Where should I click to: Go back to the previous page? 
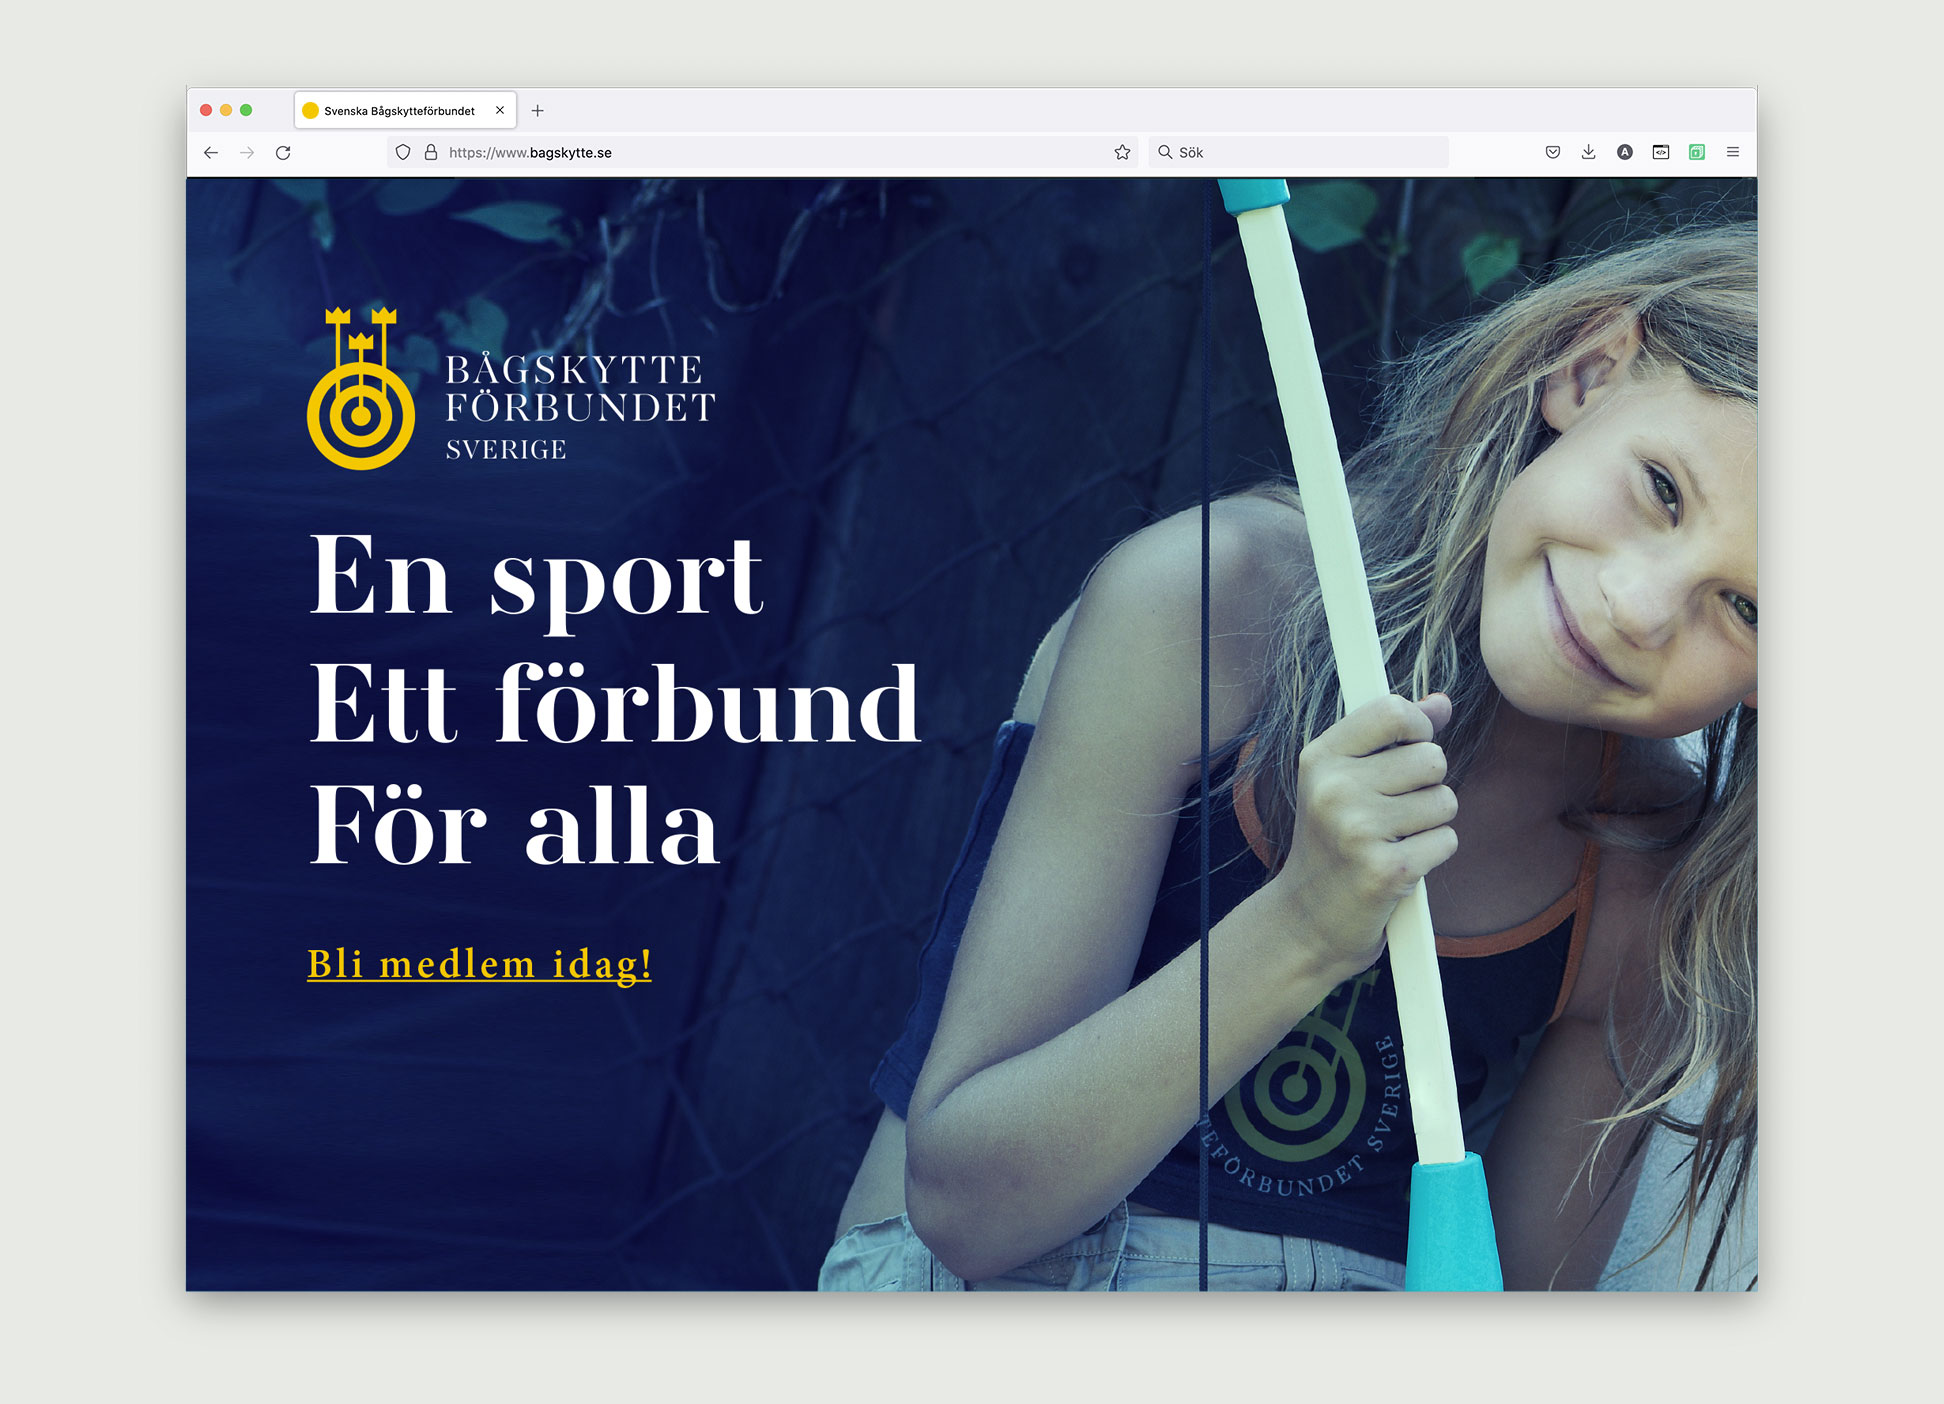coord(211,152)
